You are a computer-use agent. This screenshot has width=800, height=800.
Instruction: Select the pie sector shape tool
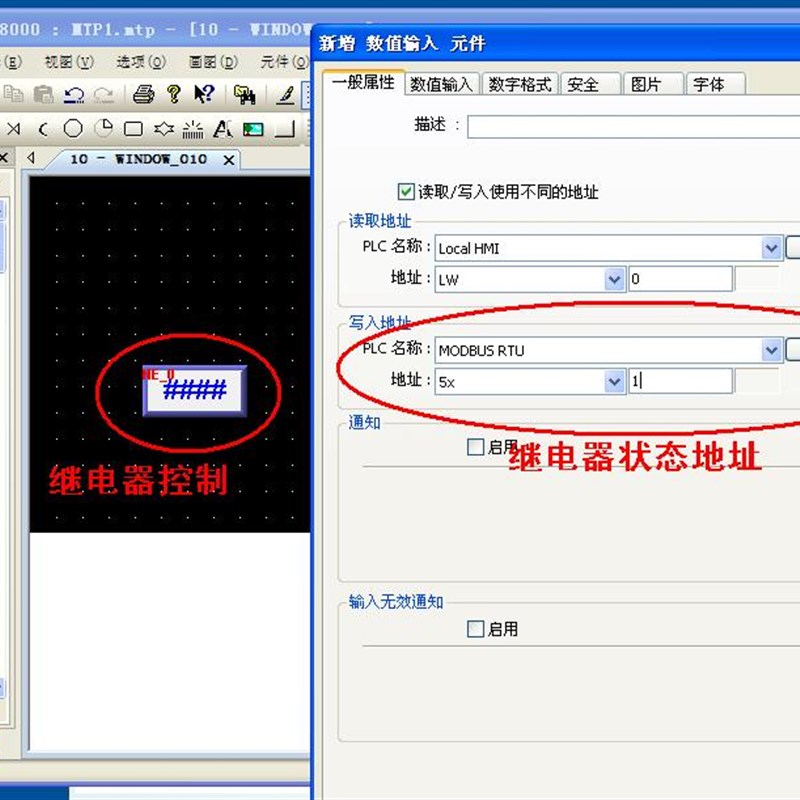104,129
